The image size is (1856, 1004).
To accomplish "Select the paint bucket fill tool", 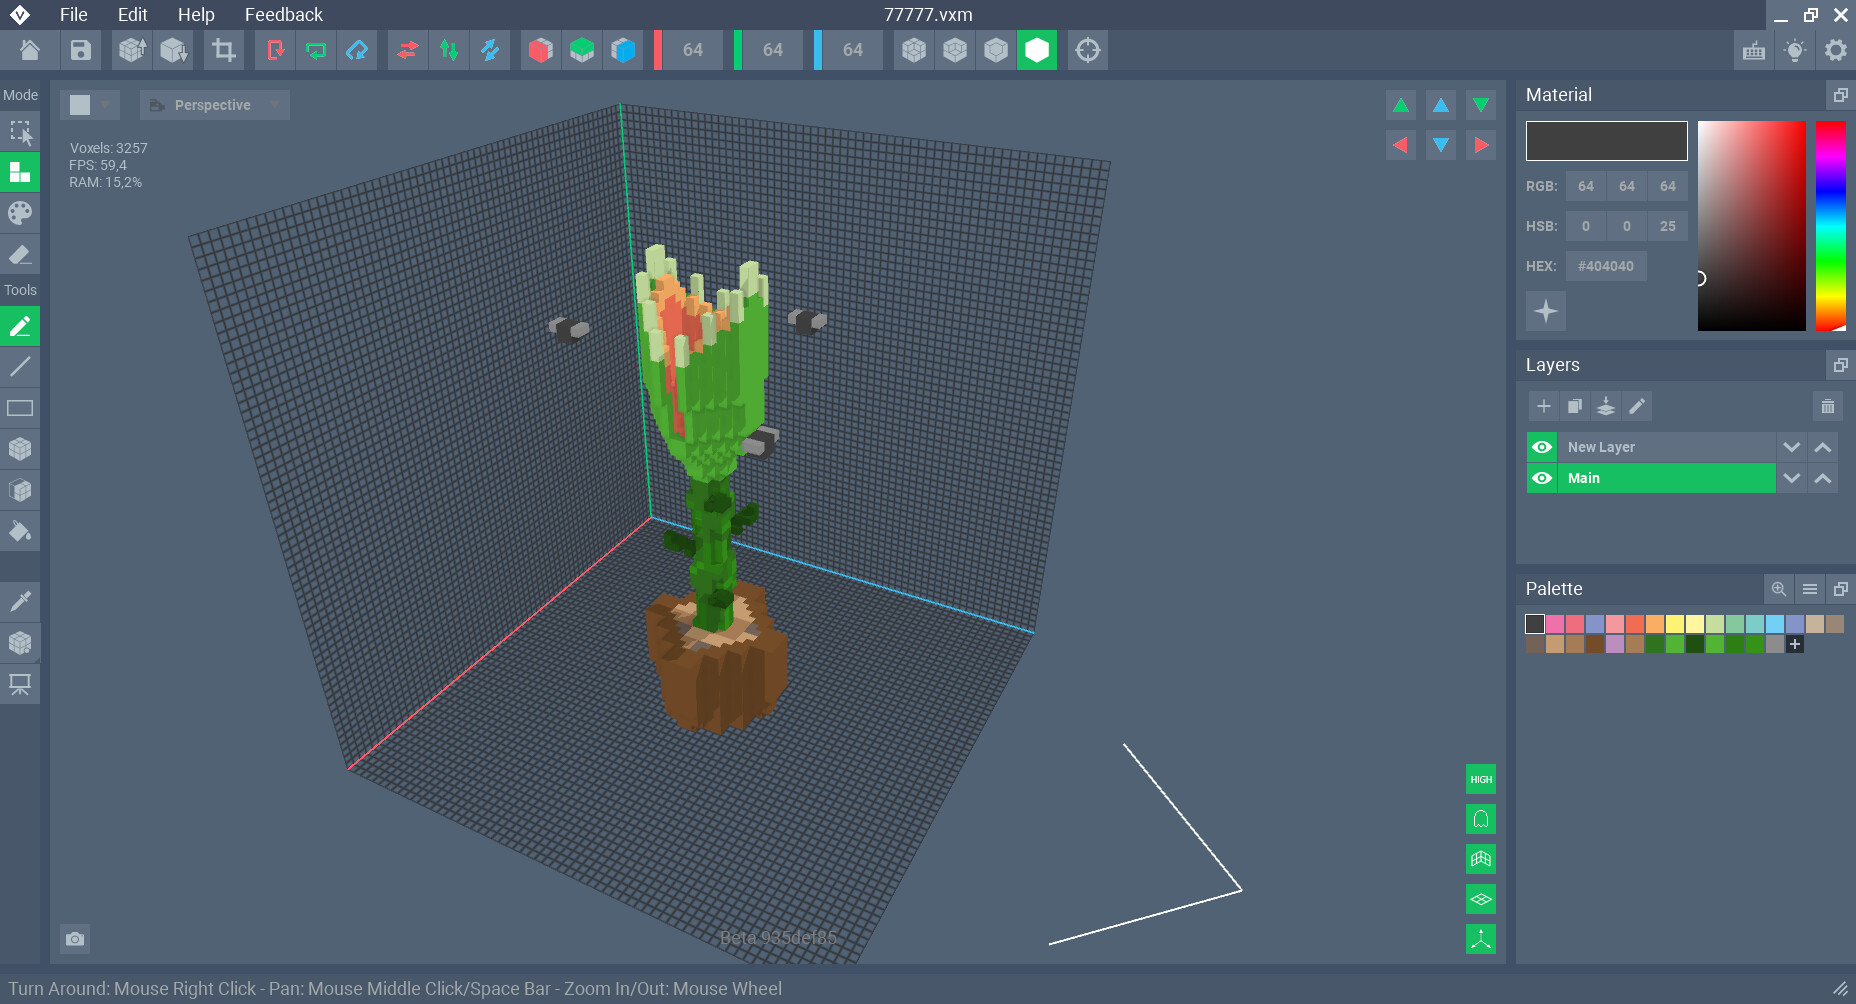I will (x=20, y=531).
